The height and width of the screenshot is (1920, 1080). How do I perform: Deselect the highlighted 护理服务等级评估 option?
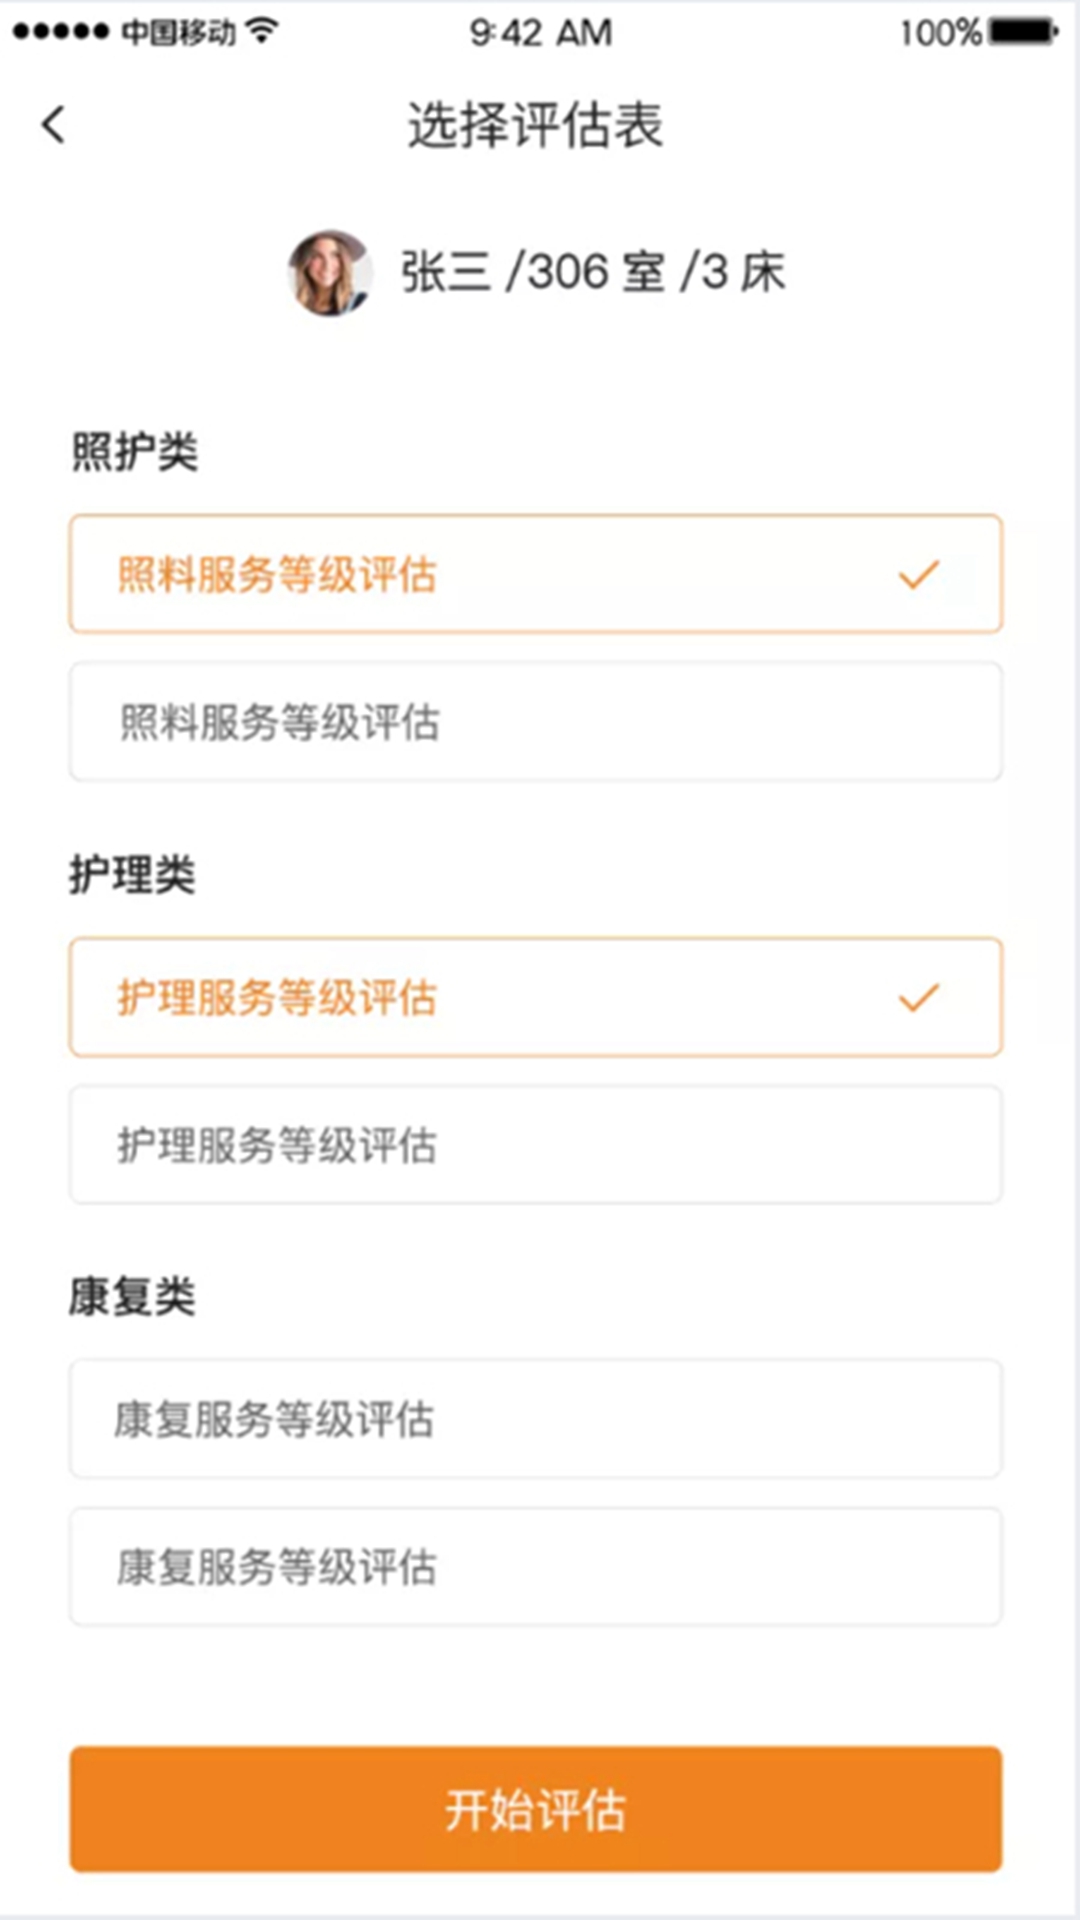click(535, 997)
